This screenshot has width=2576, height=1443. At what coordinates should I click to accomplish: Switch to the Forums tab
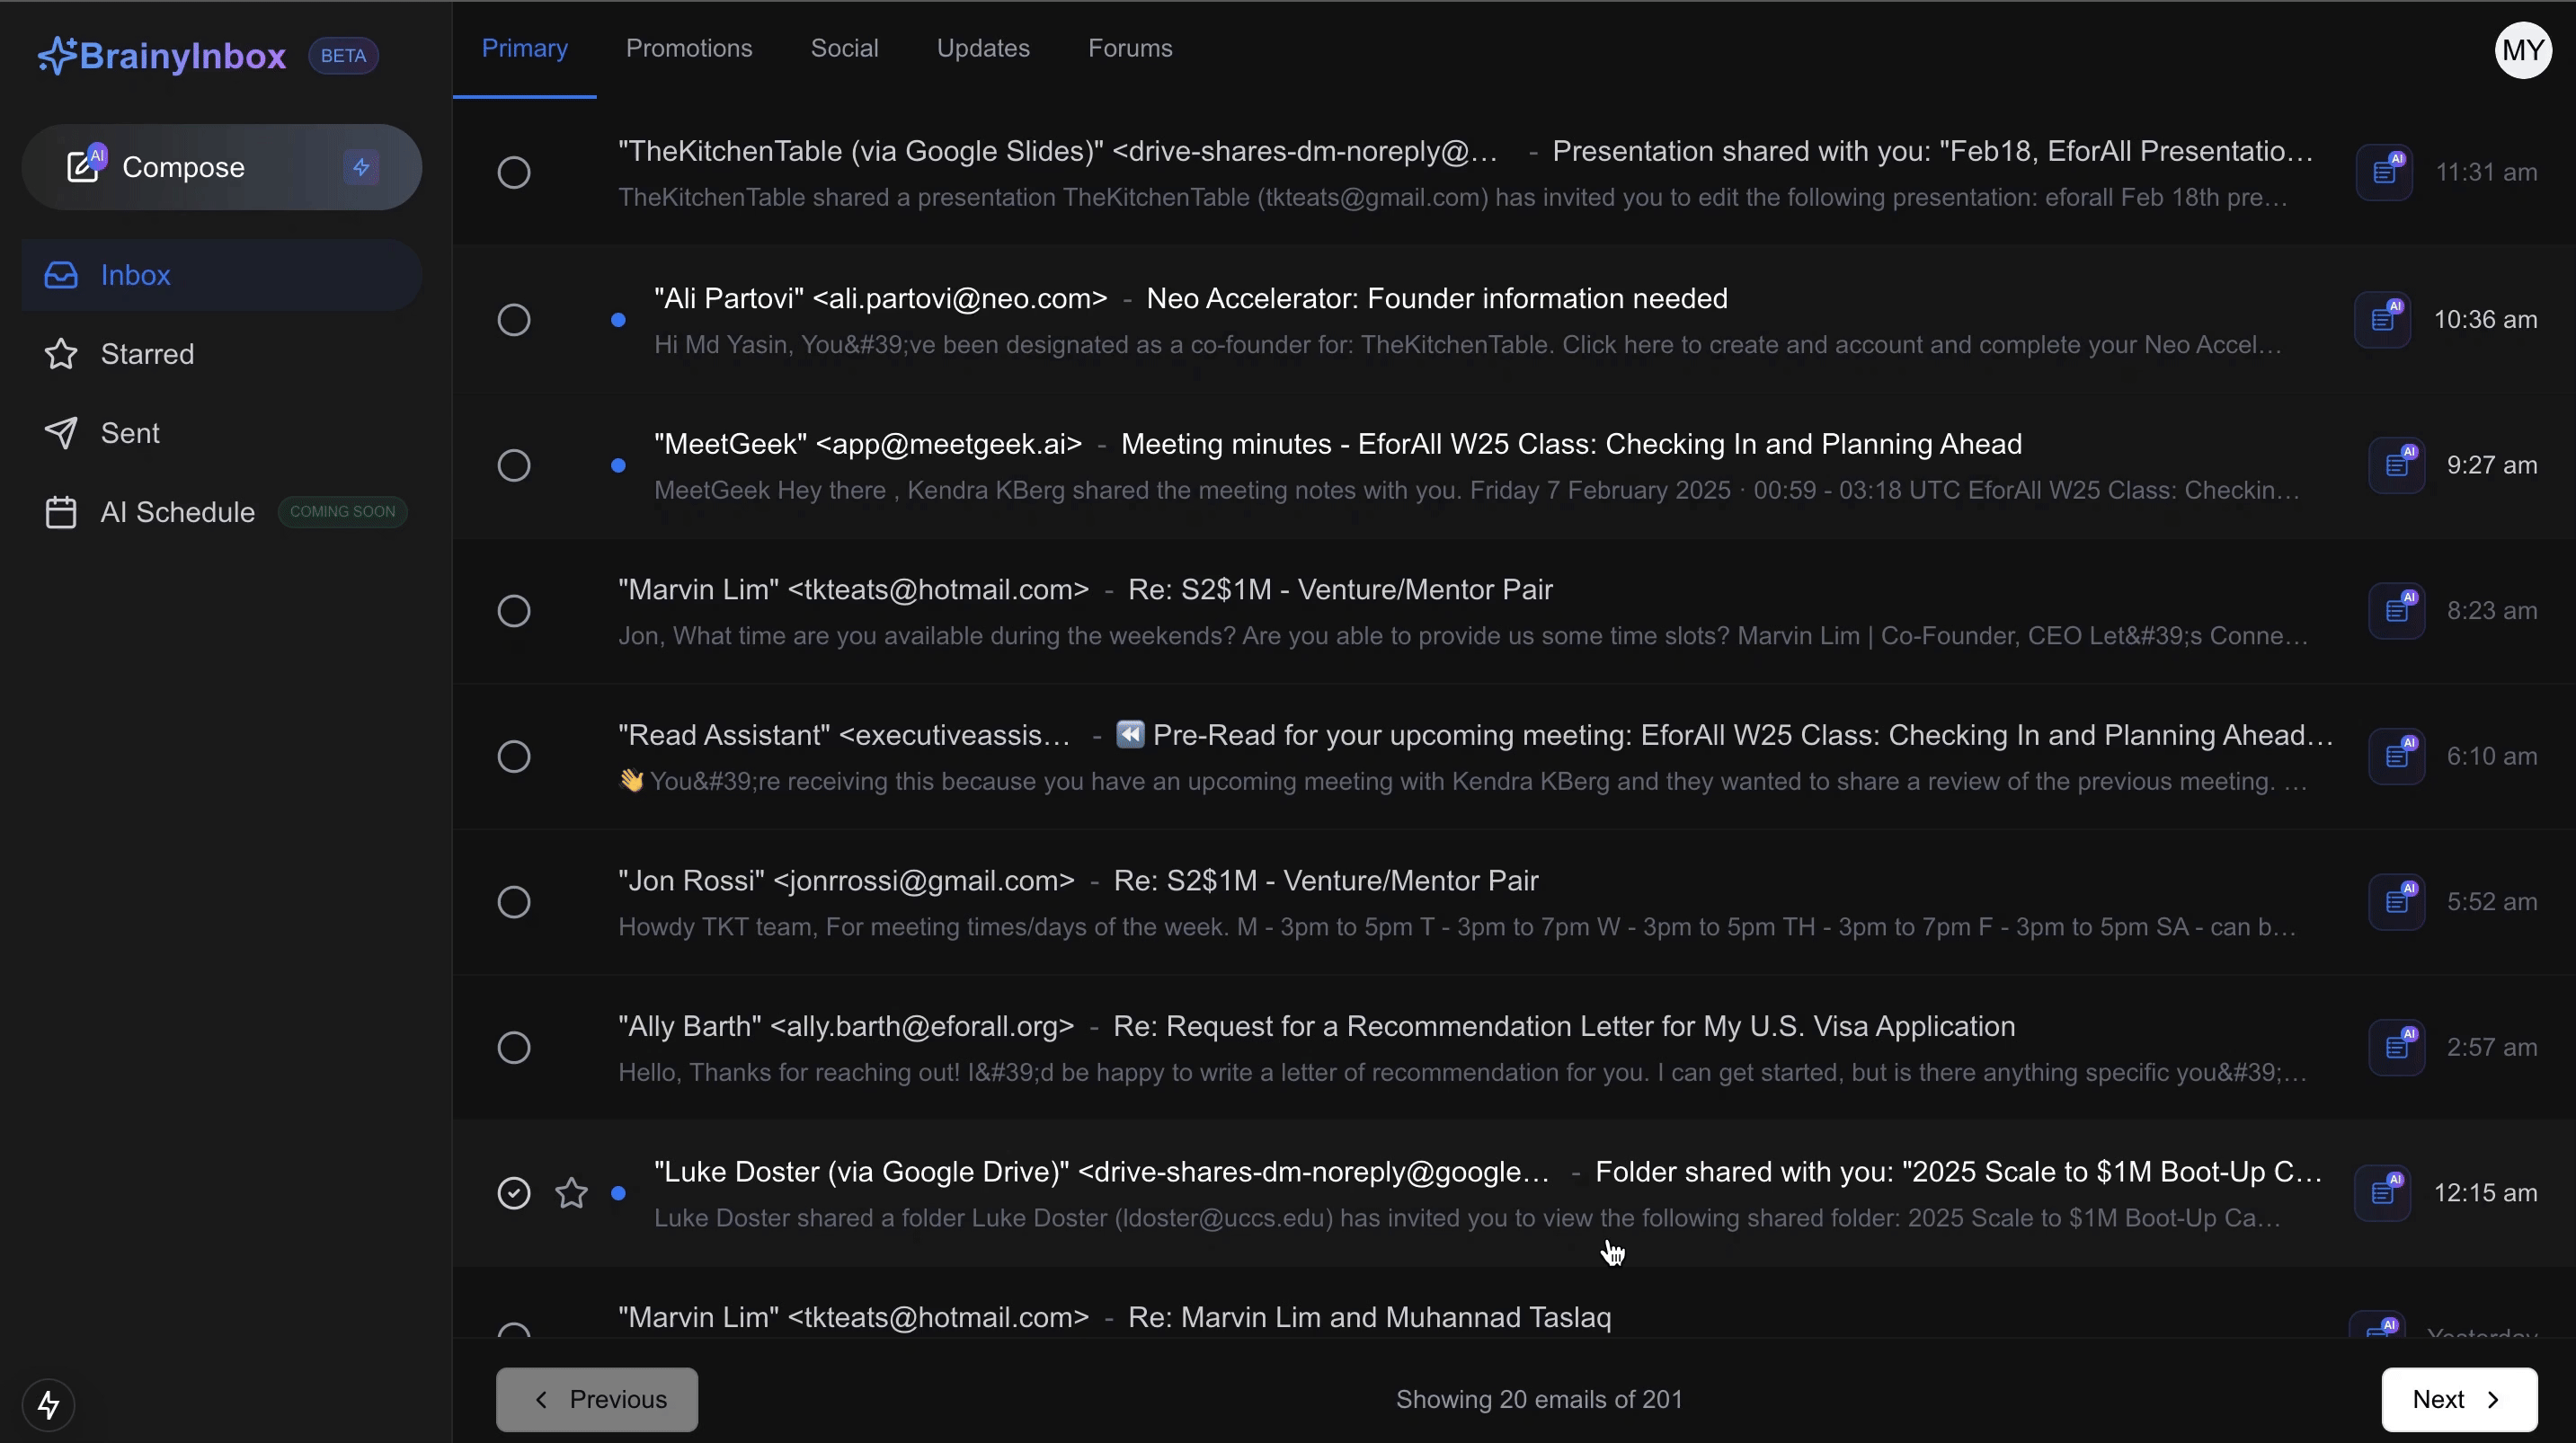pos(1130,48)
